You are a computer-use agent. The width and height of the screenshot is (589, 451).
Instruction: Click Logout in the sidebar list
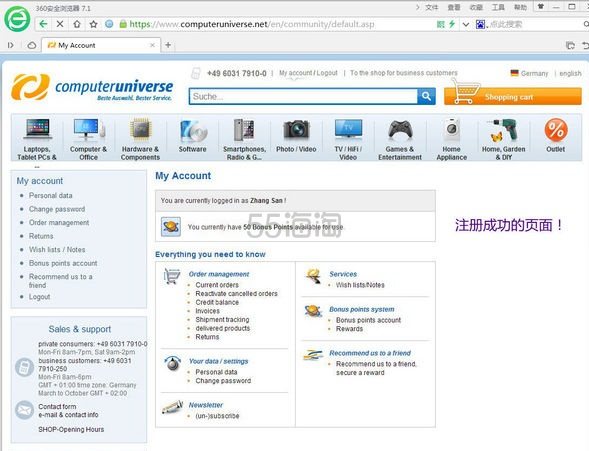point(39,297)
